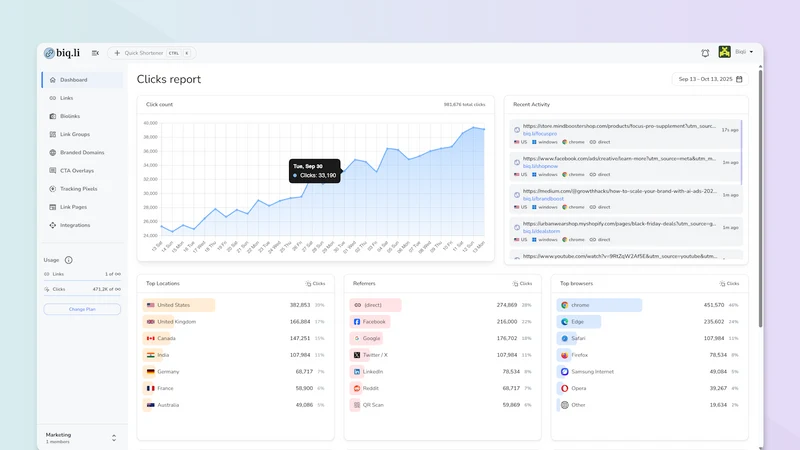Click the facebook.com ads activity URL

(619, 159)
